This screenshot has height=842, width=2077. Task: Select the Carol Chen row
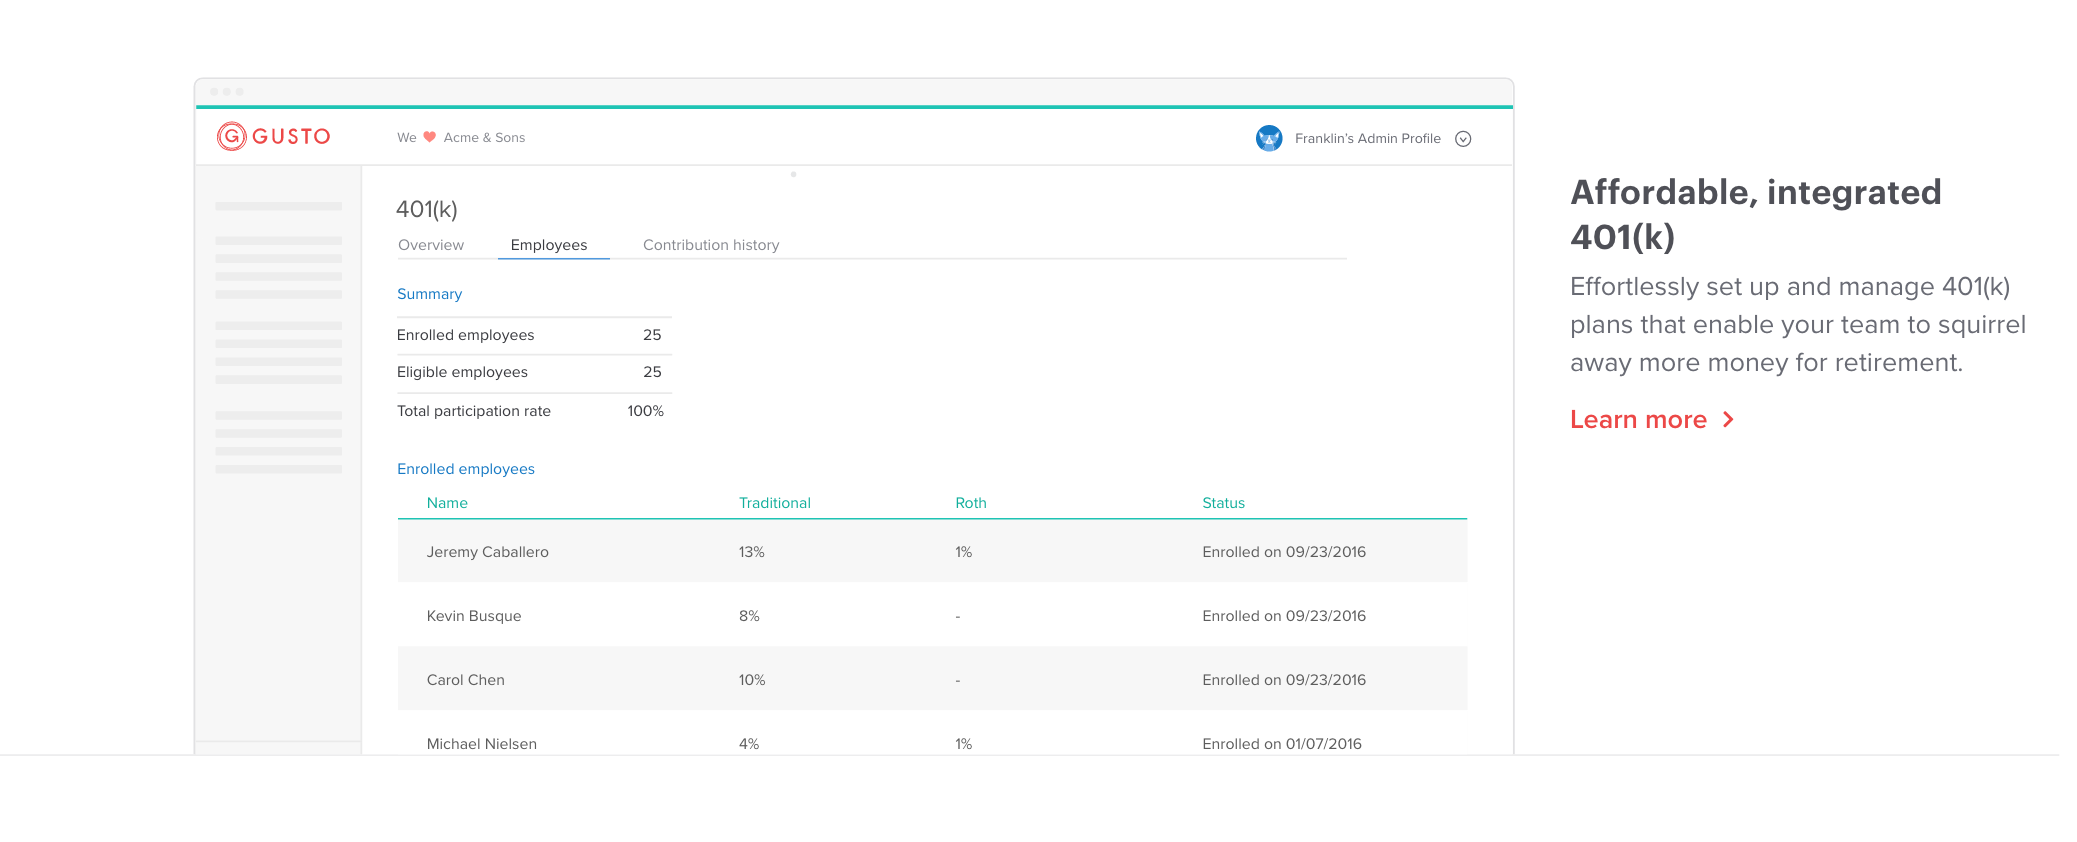point(932,680)
